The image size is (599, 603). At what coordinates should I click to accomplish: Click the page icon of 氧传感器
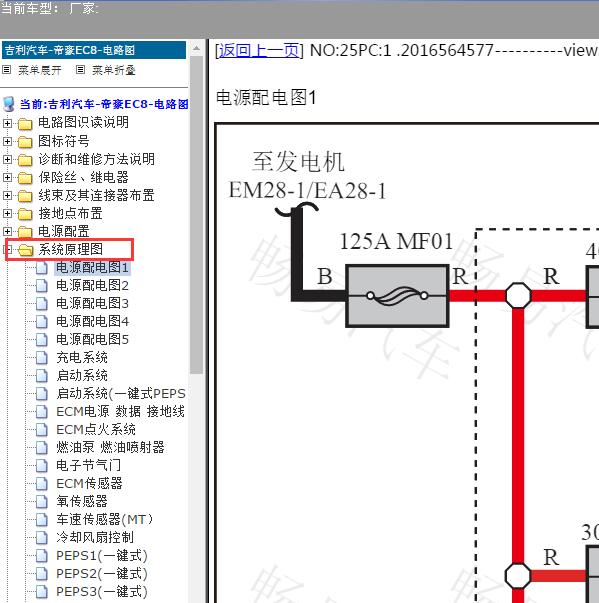coord(42,501)
